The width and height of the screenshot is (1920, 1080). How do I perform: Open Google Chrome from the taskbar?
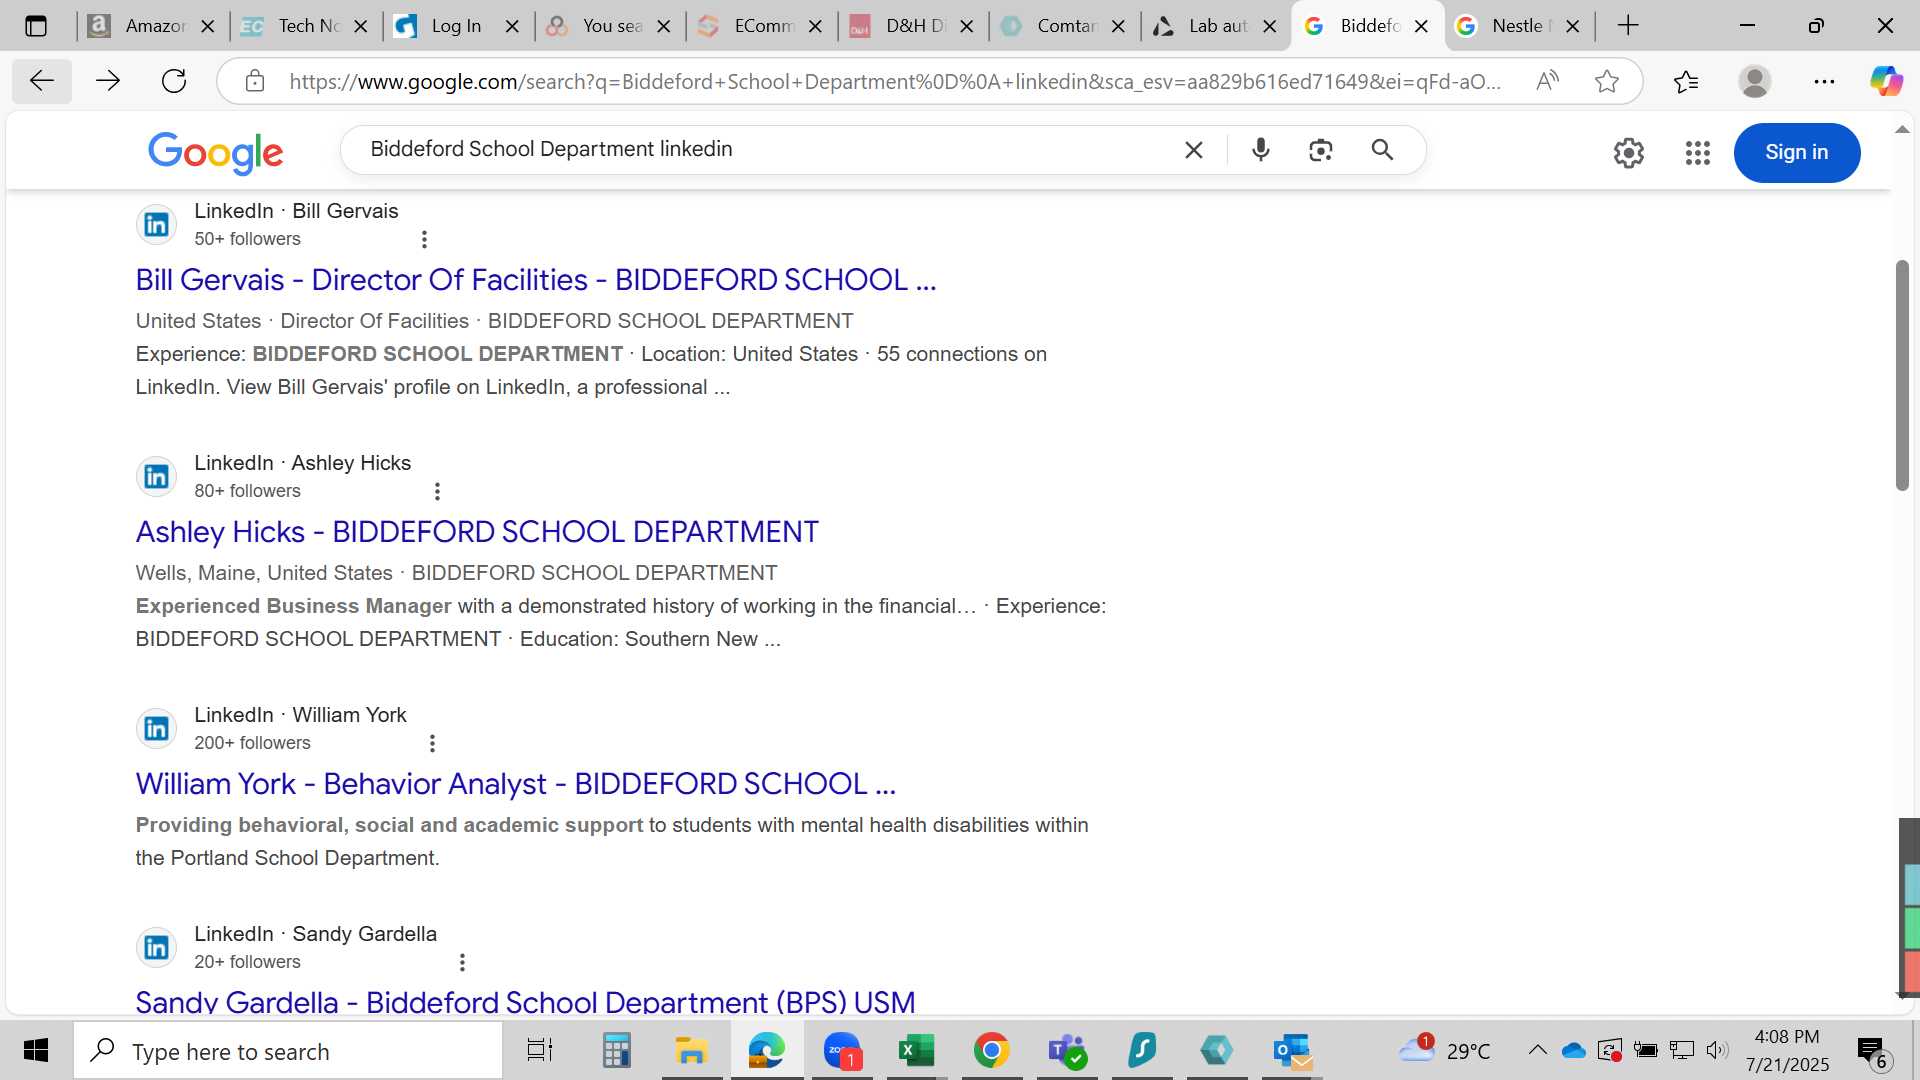(x=991, y=1050)
